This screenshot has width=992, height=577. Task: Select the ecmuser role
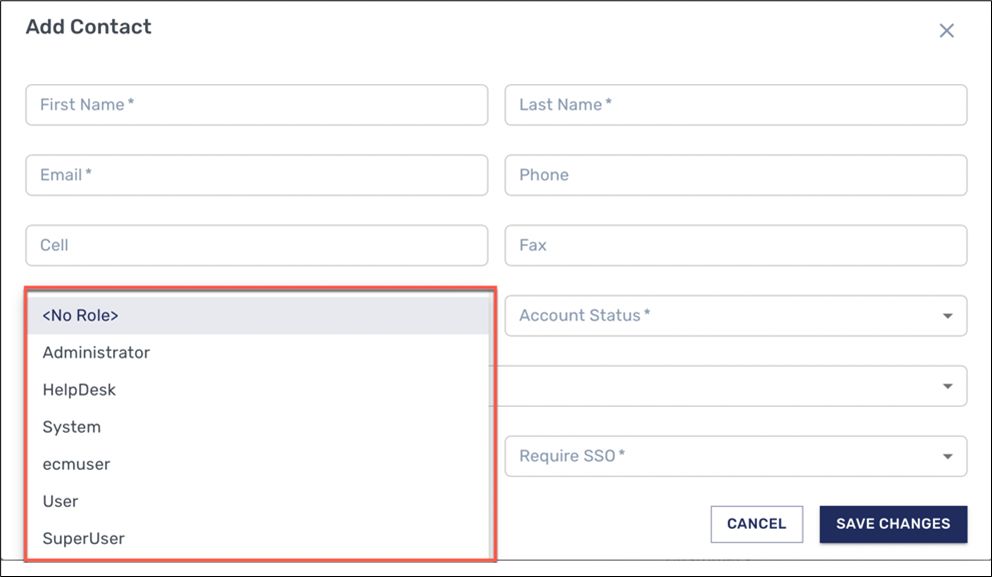74,464
